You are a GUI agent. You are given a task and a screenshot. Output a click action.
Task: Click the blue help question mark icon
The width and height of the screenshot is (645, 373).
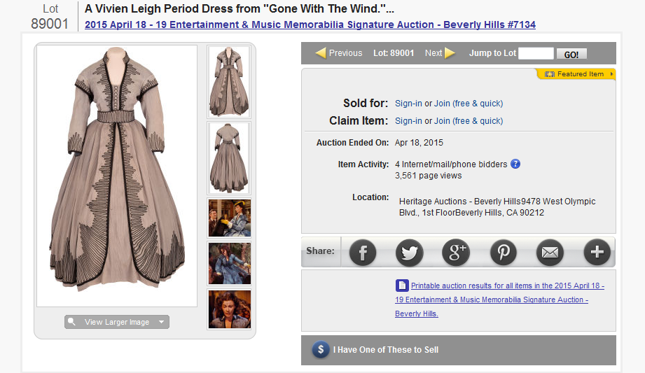click(515, 164)
